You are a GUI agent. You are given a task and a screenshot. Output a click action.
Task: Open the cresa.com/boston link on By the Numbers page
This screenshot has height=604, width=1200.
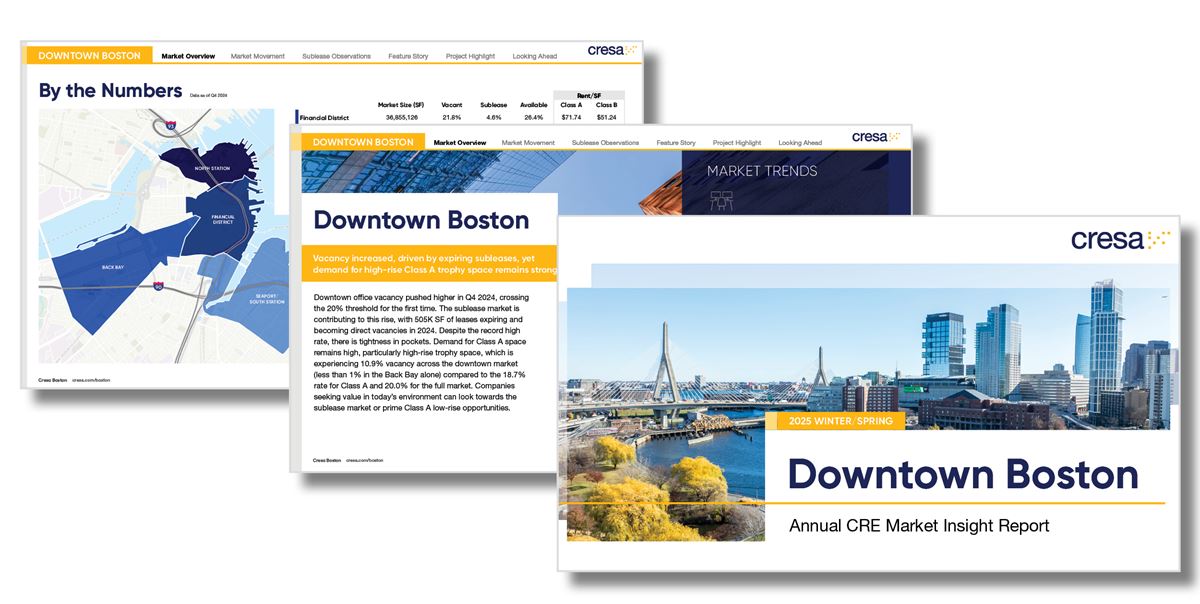tap(92, 380)
